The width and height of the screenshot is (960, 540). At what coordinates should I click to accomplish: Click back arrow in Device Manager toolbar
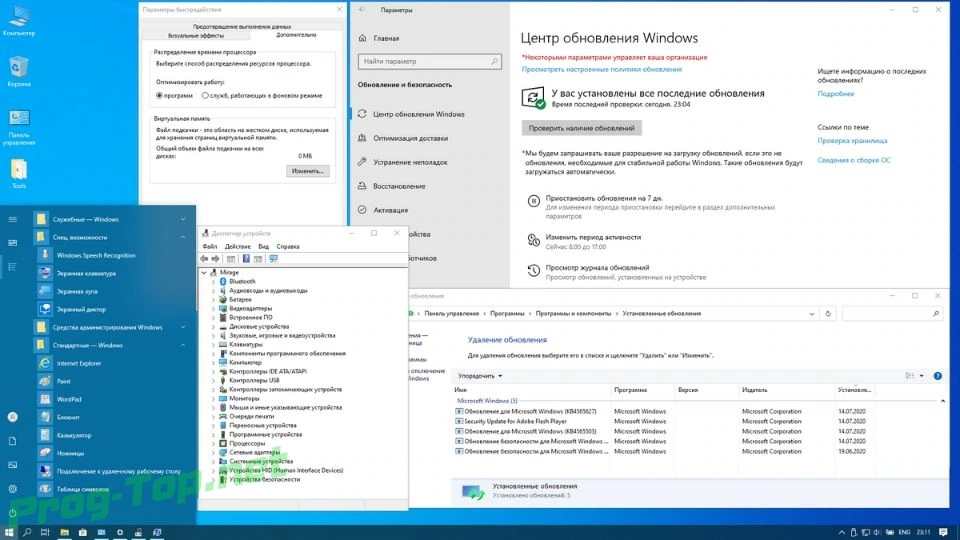[x=204, y=259]
